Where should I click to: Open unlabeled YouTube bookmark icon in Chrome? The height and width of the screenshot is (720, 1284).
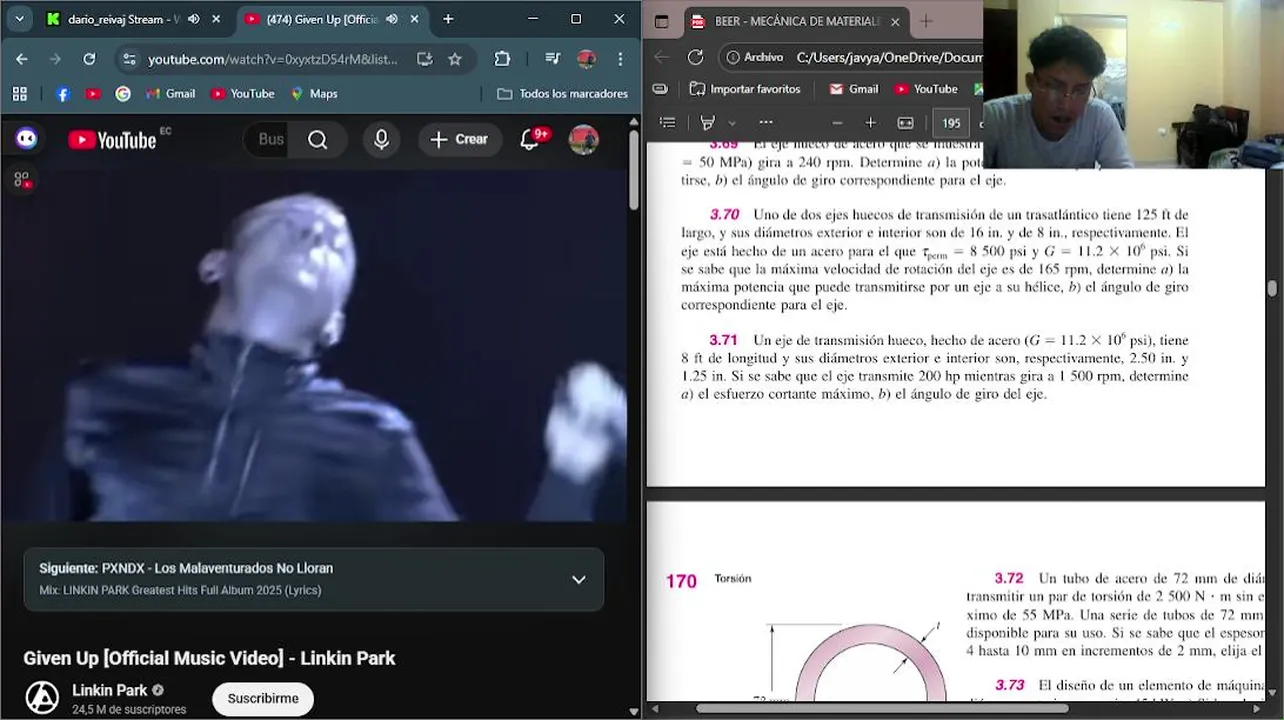(x=93, y=94)
